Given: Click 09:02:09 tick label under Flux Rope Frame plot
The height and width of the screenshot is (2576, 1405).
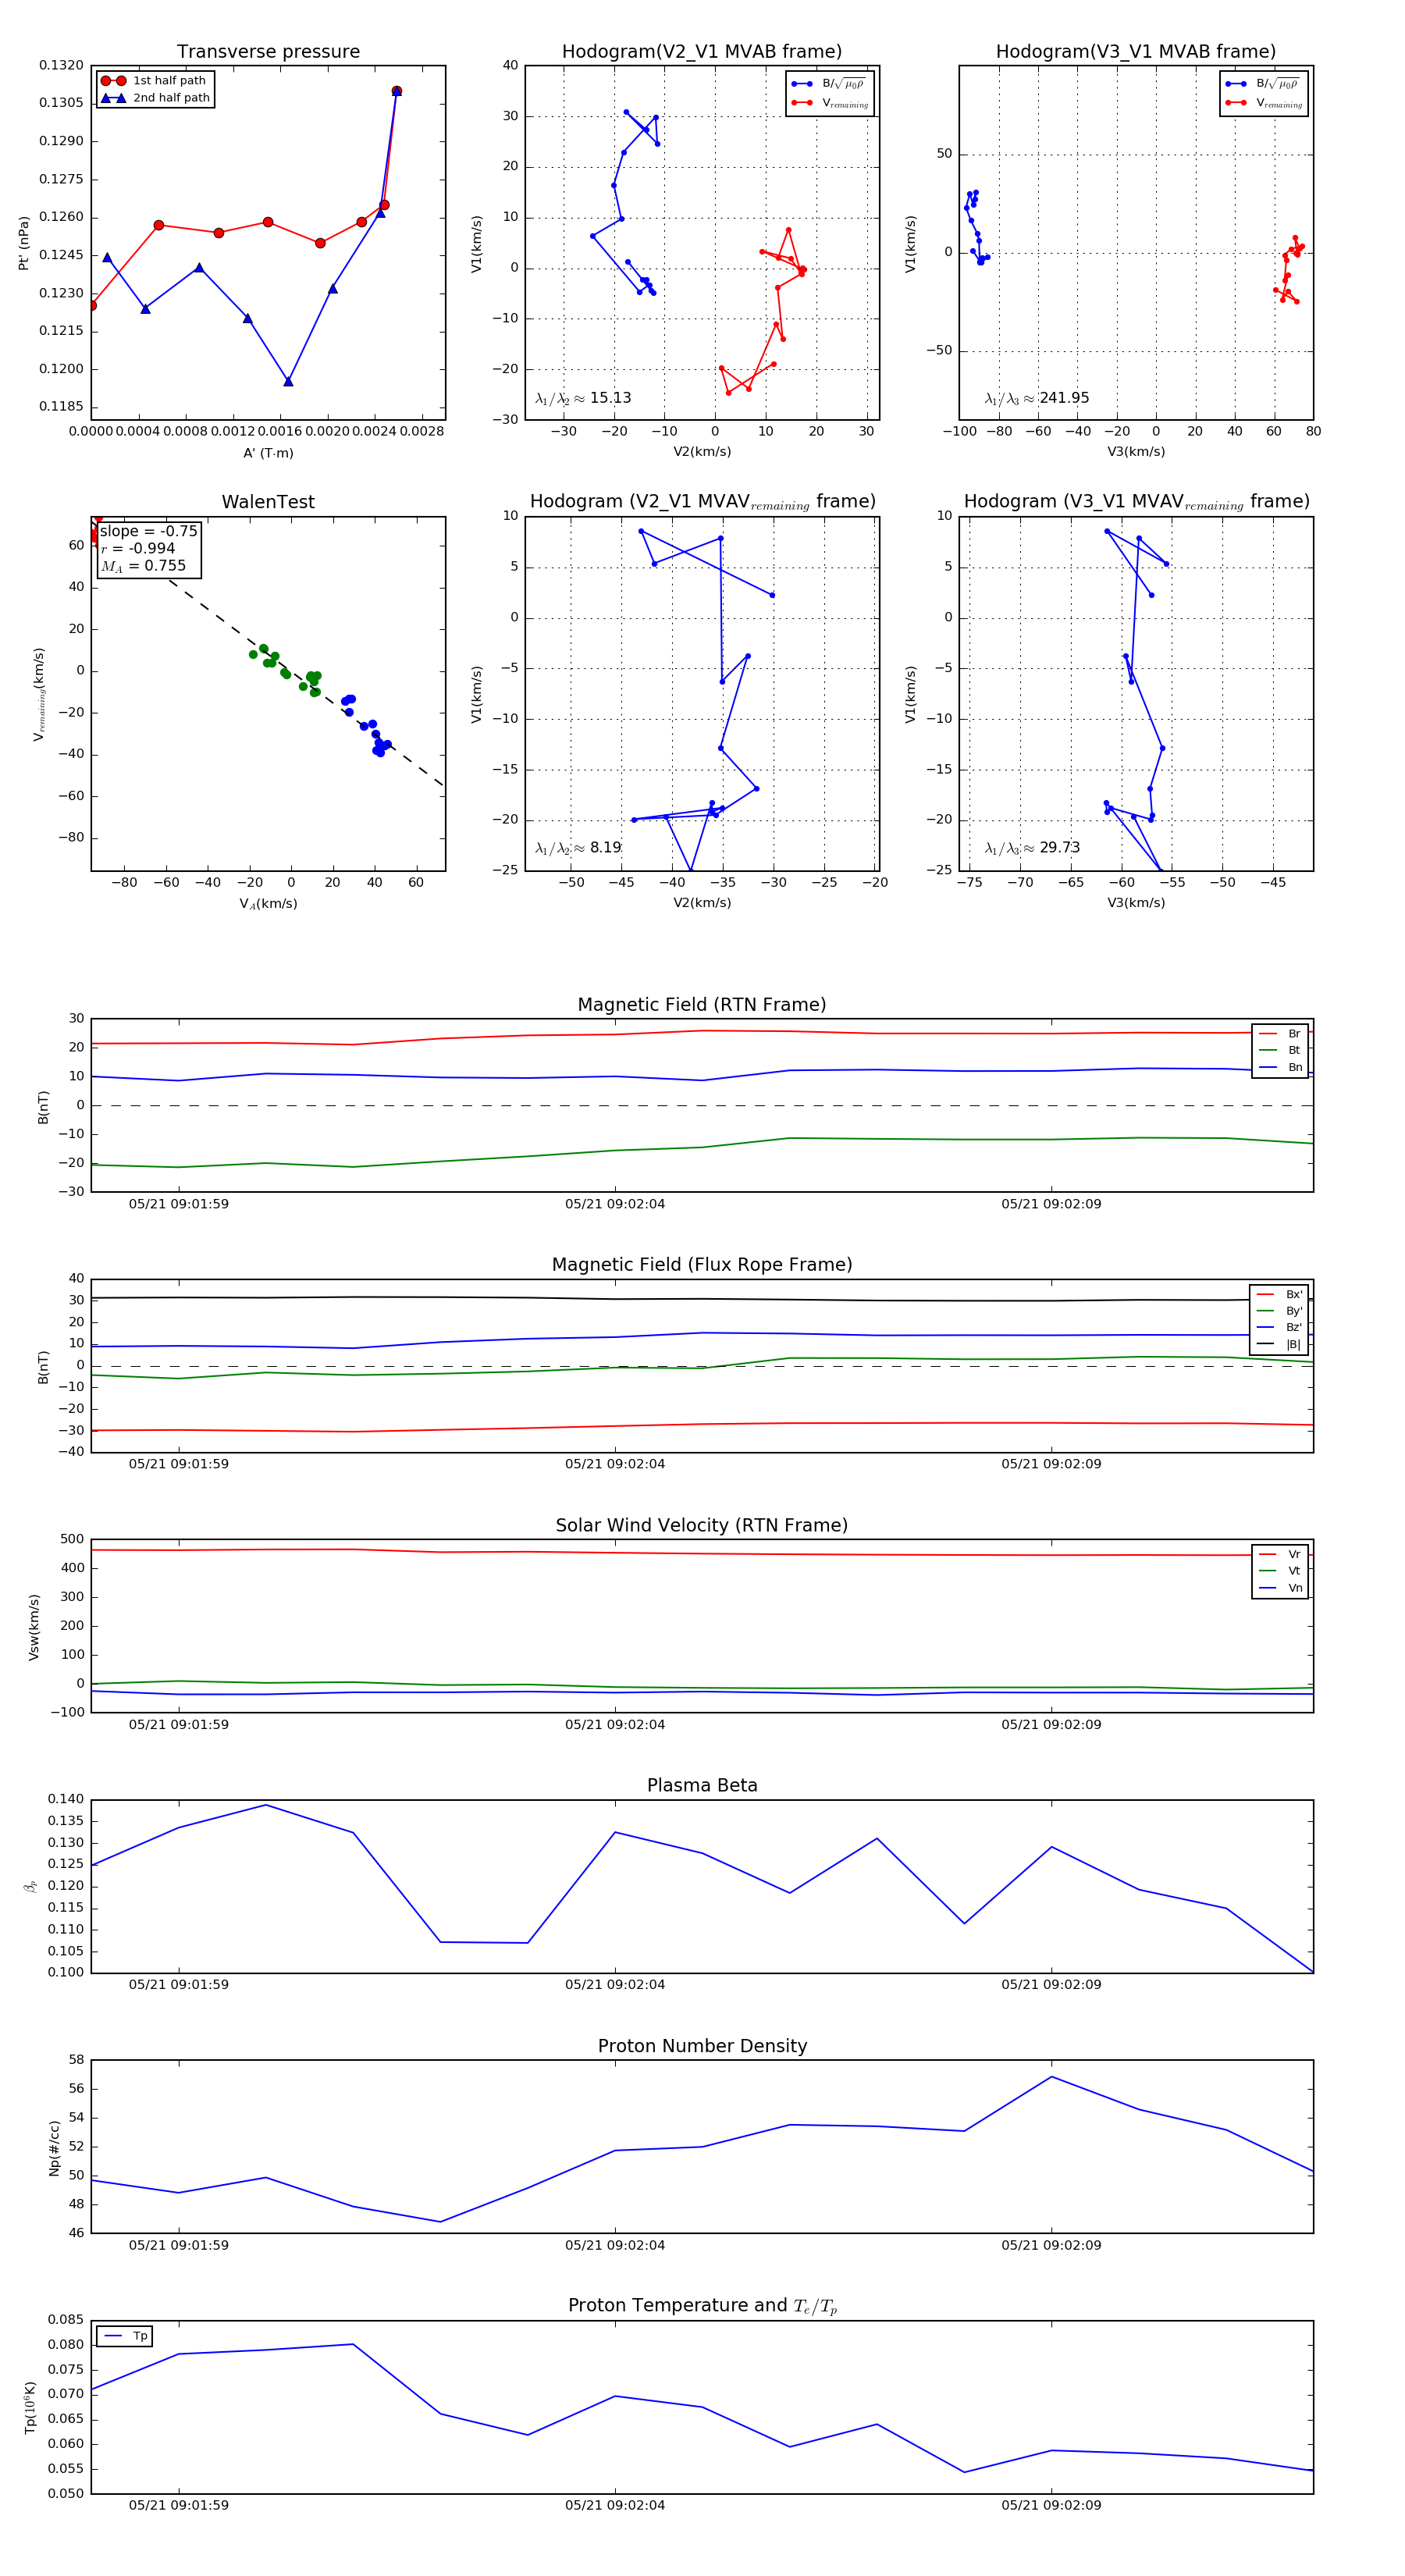Looking at the screenshot, I should 1051,1464.
